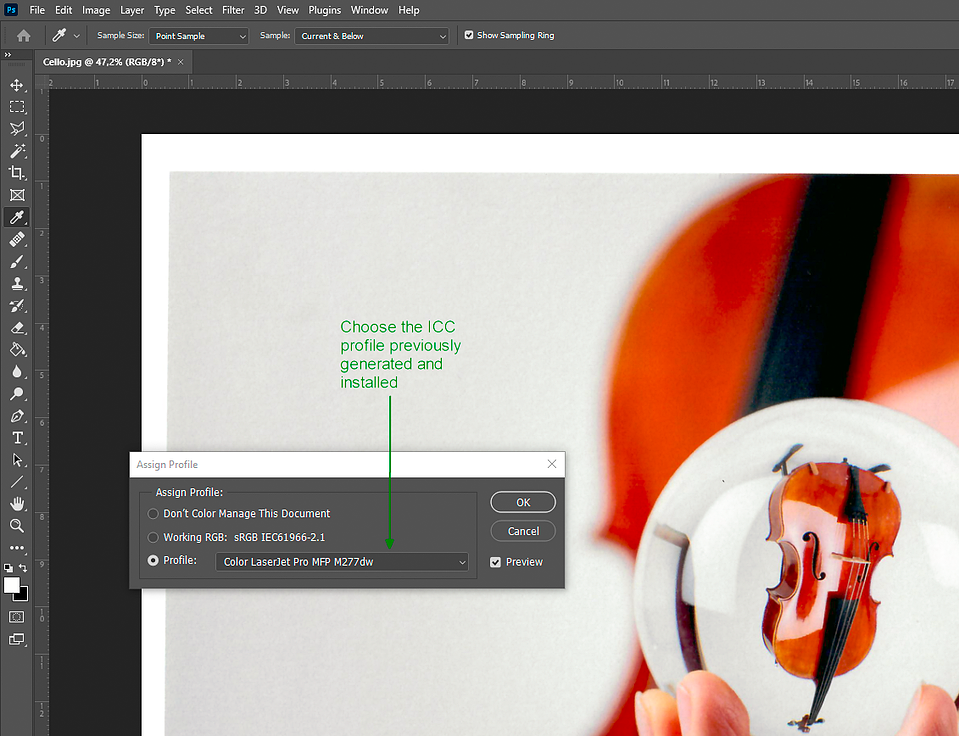
Task: Select the History Brush tool
Action: [x=17, y=305]
